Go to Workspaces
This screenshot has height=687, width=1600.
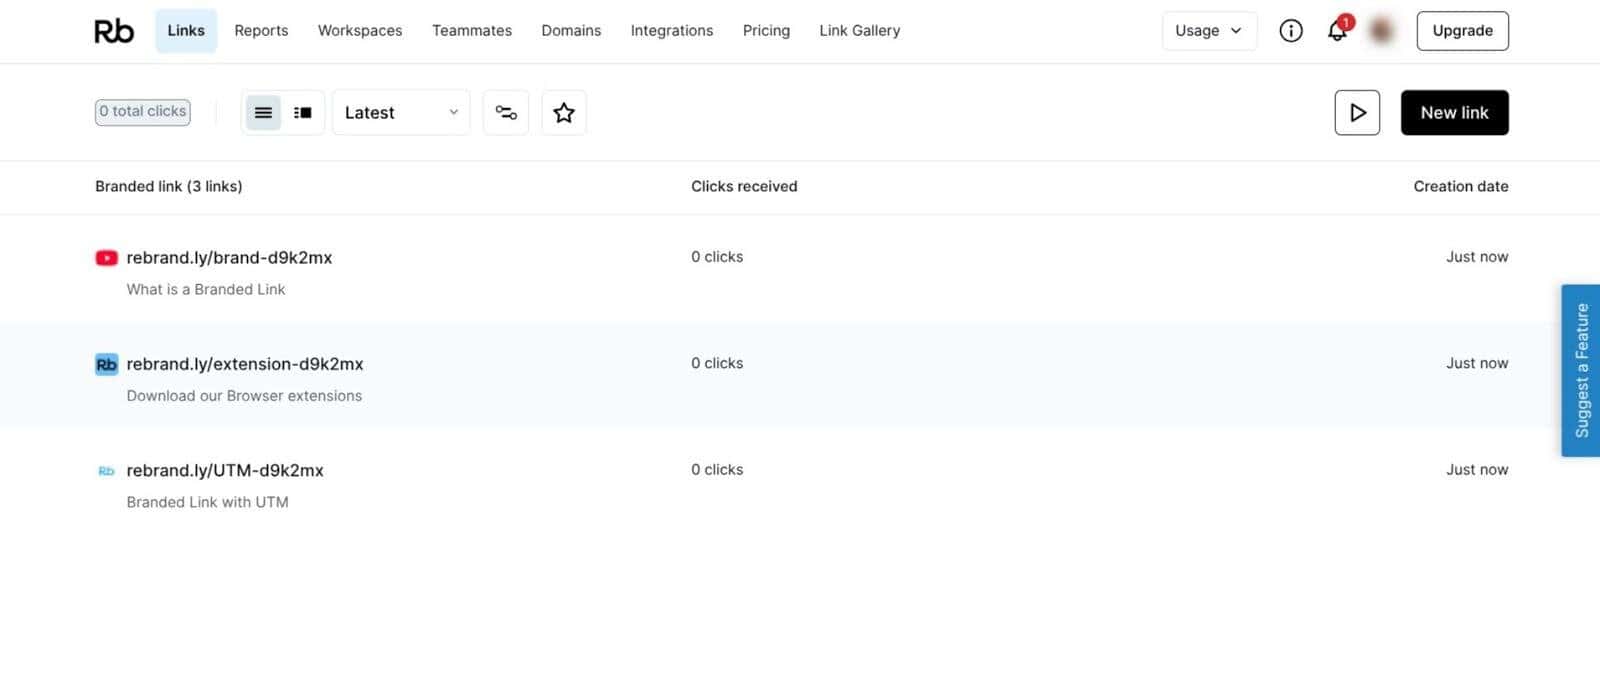[360, 31]
